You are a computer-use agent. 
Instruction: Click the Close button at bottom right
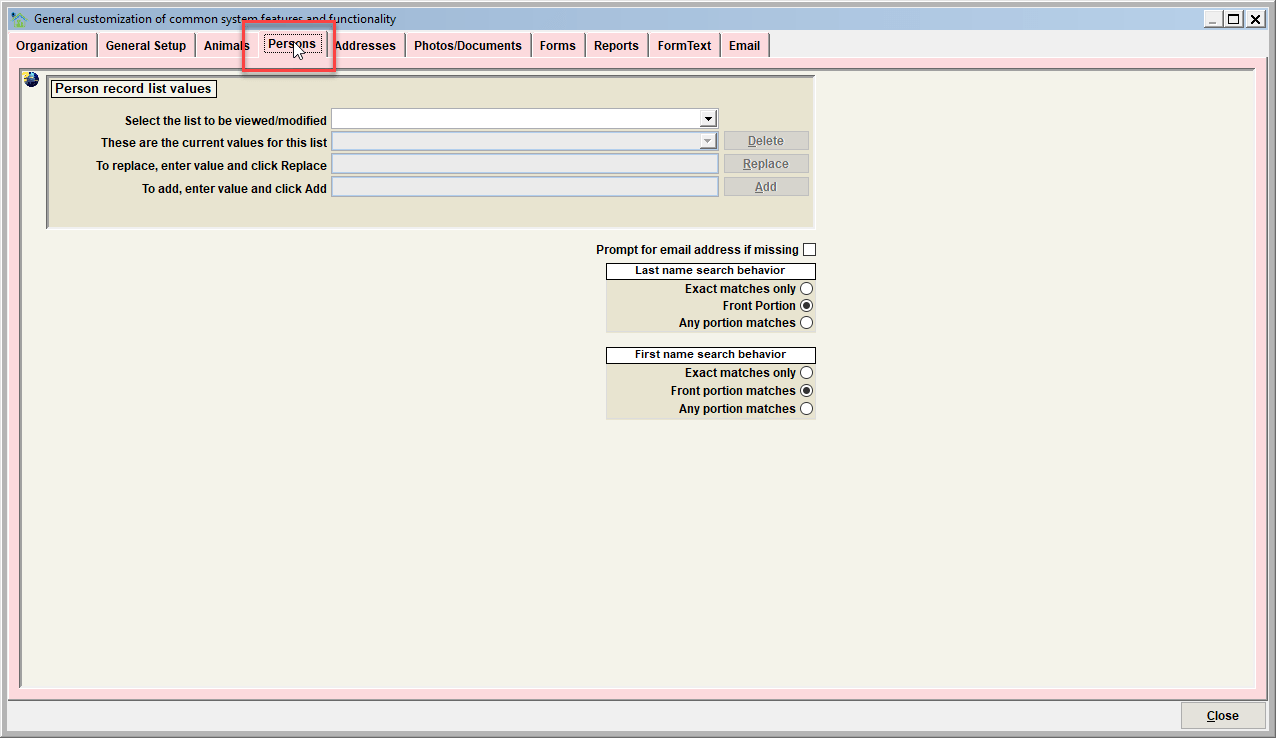(1222, 716)
